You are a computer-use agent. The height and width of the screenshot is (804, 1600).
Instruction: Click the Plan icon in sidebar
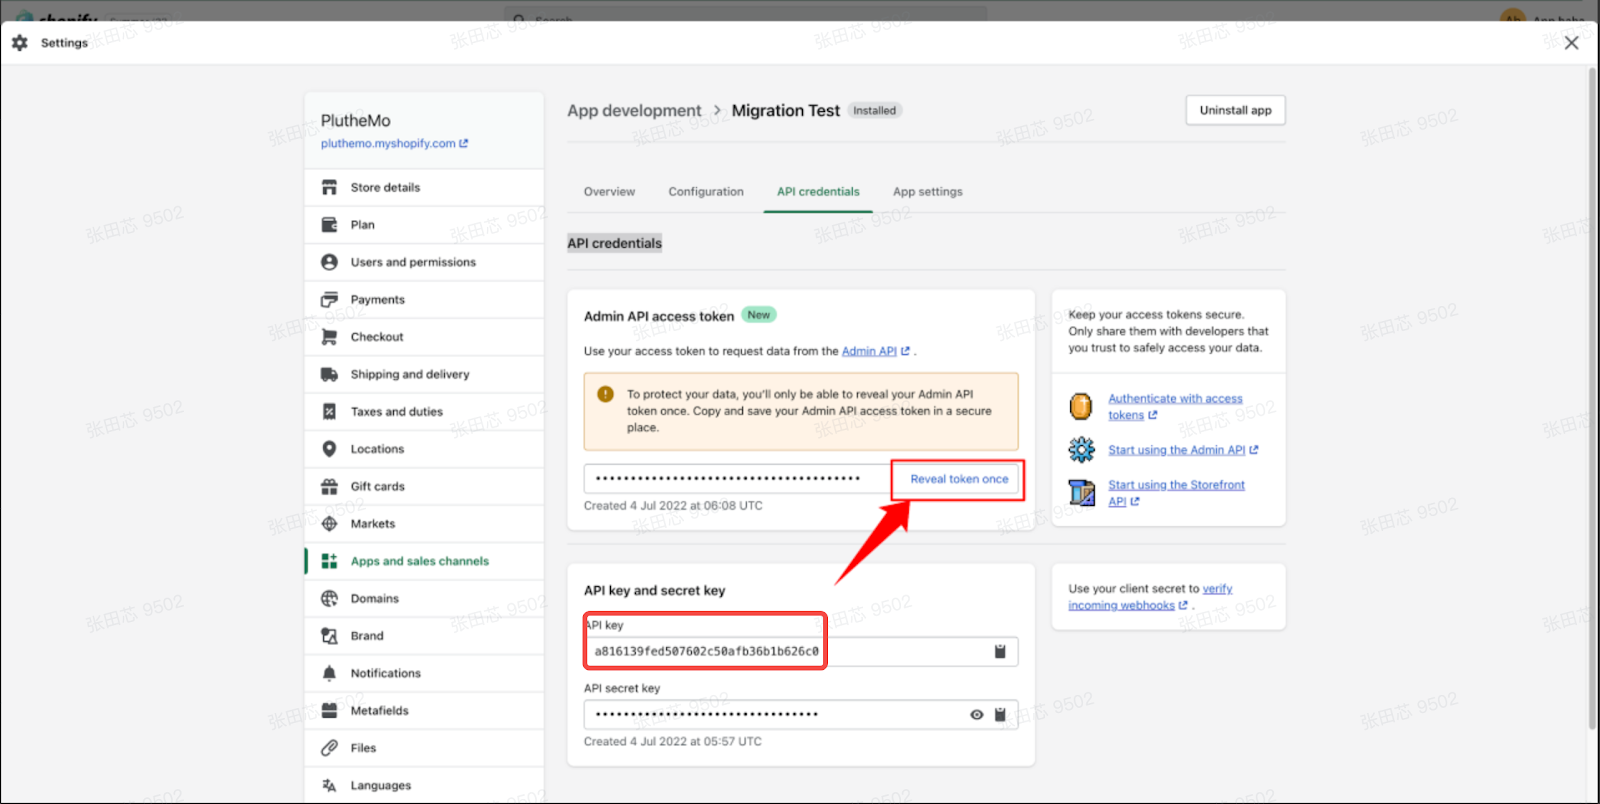(x=329, y=225)
